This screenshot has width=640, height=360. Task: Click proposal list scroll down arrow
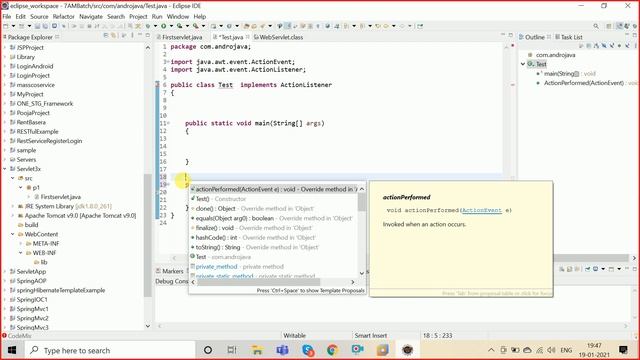(x=362, y=273)
